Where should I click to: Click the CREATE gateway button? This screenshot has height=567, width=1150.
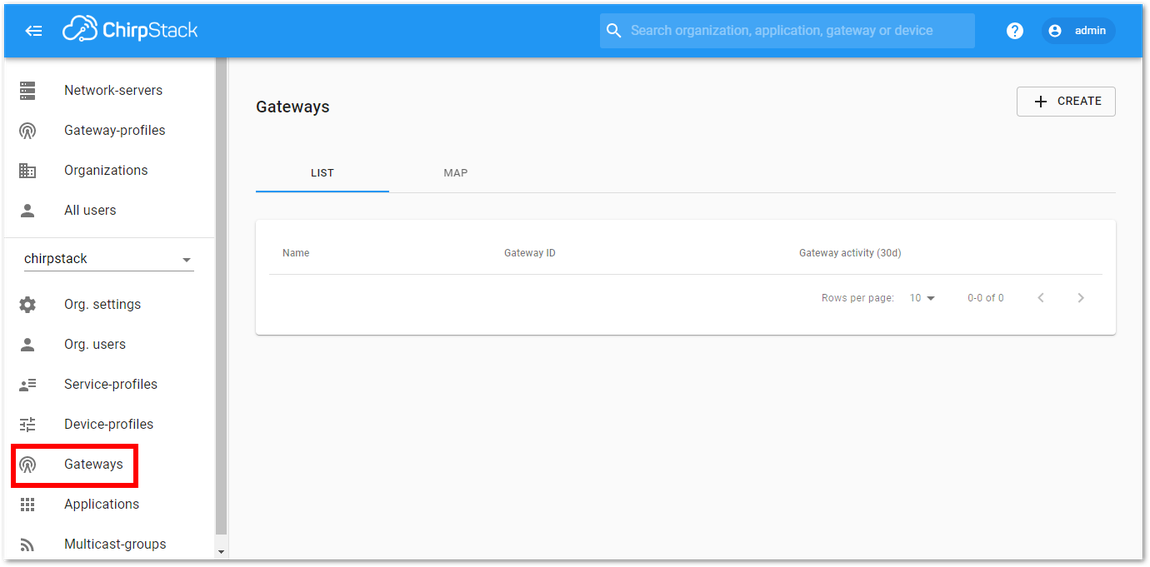coord(1066,102)
